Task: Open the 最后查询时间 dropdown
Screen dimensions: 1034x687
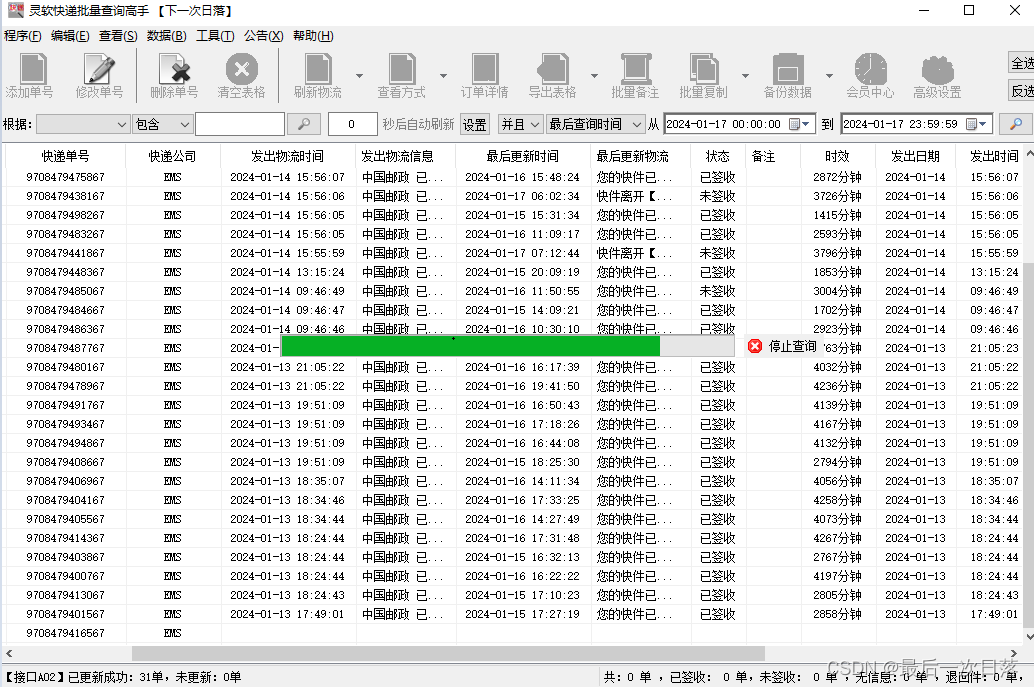Action: click(x=595, y=124)
